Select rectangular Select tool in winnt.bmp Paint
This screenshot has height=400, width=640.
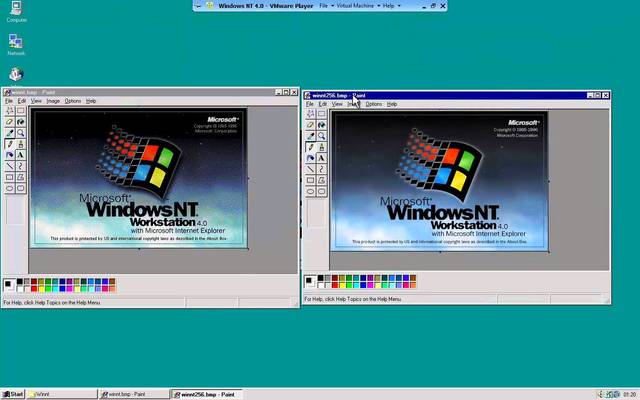[20, 111]
